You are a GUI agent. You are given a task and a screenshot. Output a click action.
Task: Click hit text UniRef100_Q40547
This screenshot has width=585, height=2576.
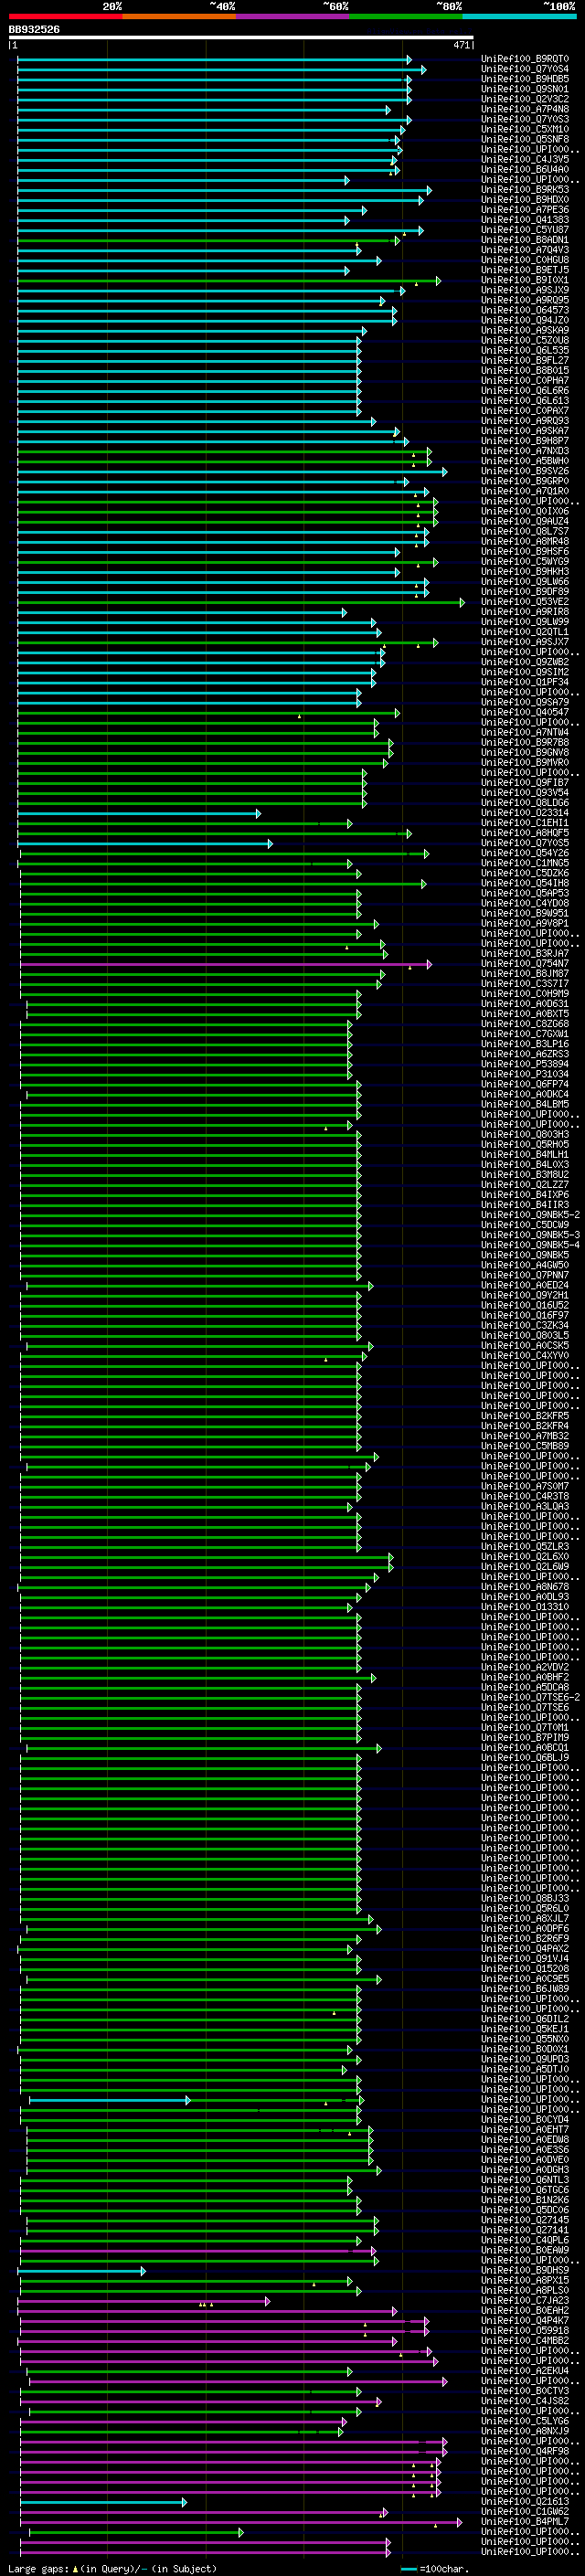pos(525,712)
